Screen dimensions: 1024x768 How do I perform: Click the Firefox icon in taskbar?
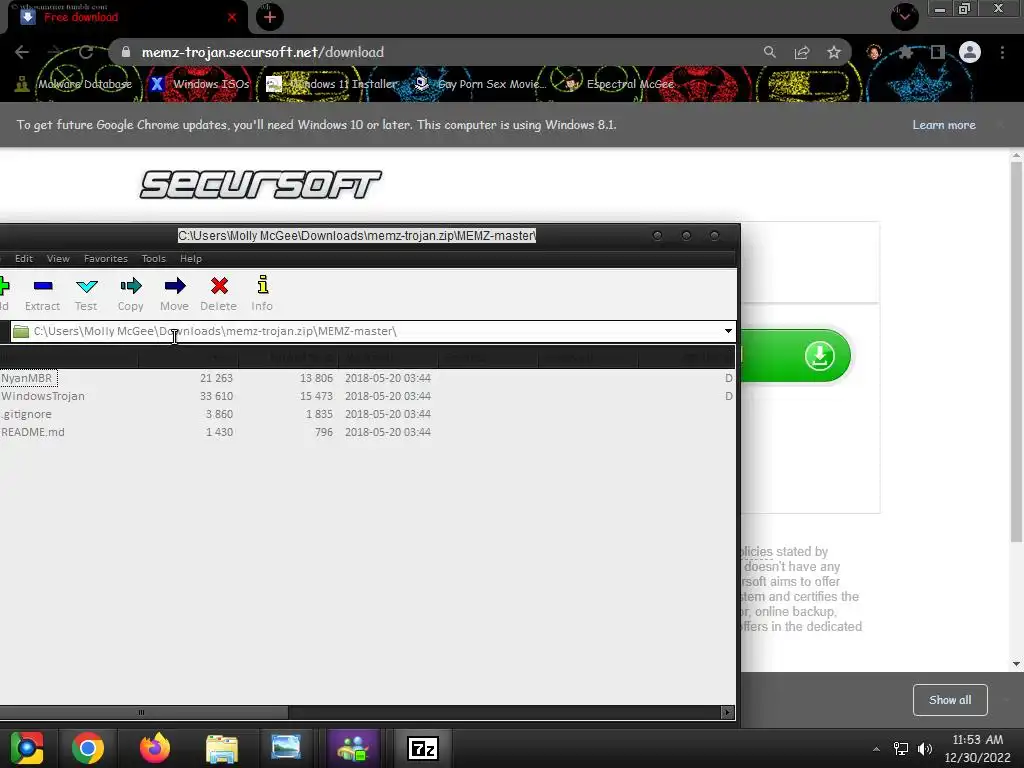click(x=155, y=748)
